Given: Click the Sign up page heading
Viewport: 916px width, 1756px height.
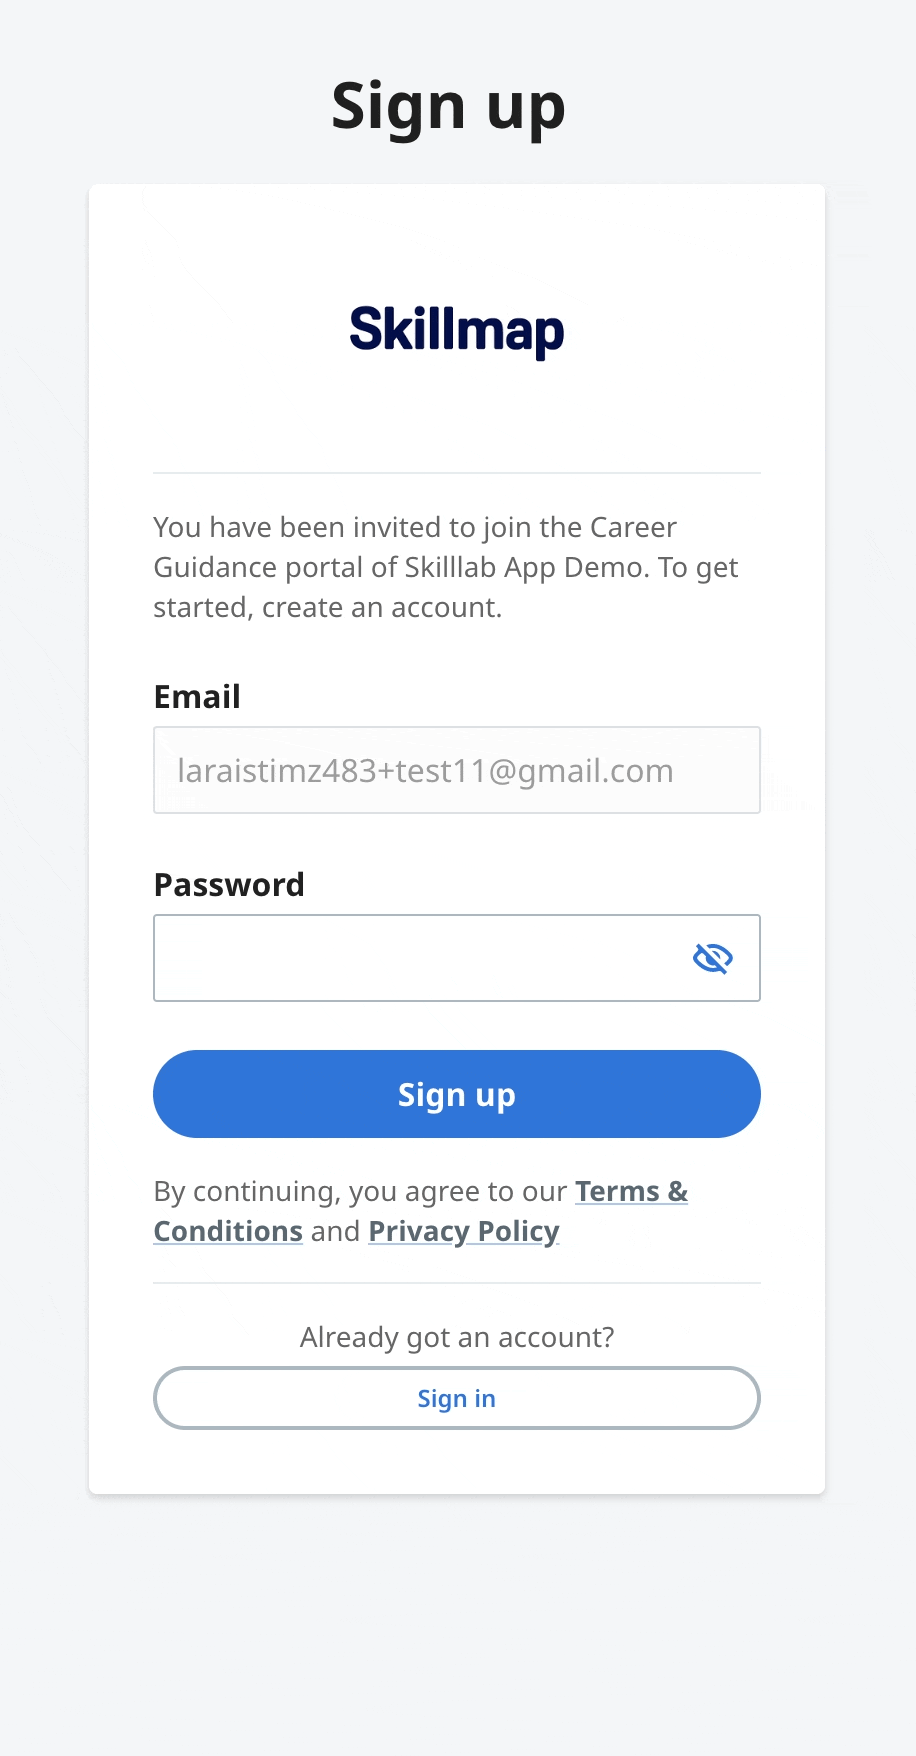Looking at the screenshot, I should click(449, 107).
